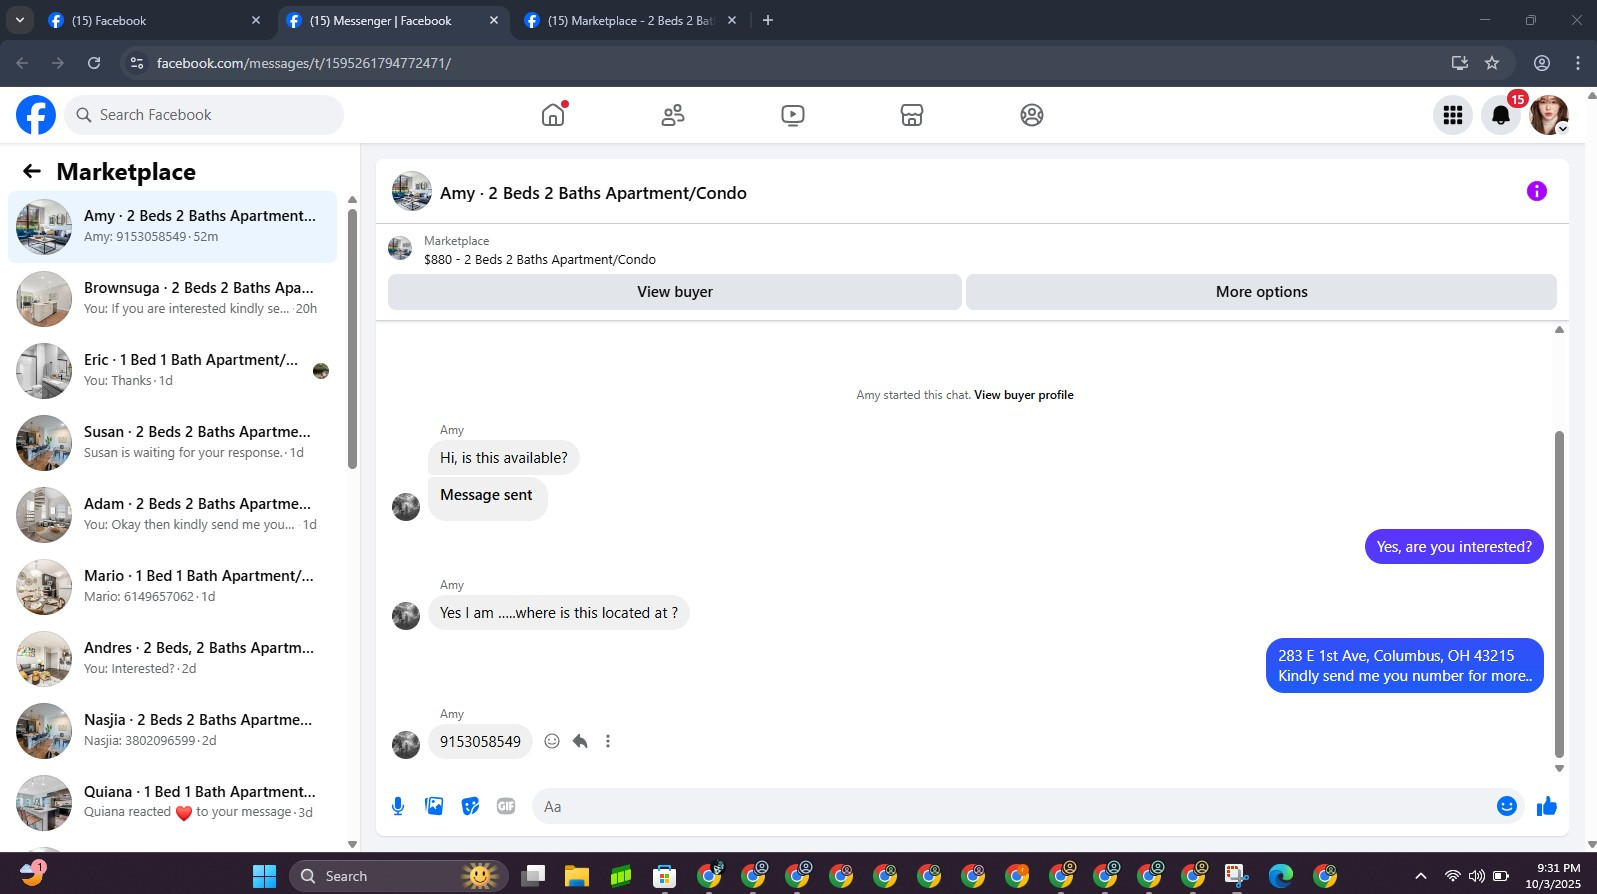Open File Explorer from the taskbar
This screenshot has height=894, width=1597.
click(x=577, y=876)
